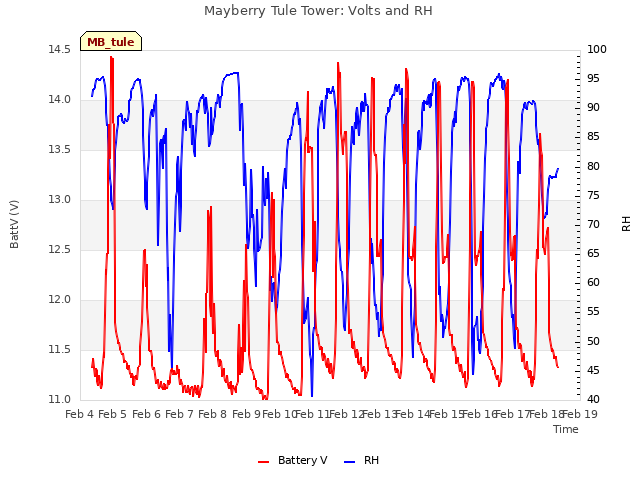Click the 14.0 left axis value
640x480 pixels.
(x=59, y=100)
